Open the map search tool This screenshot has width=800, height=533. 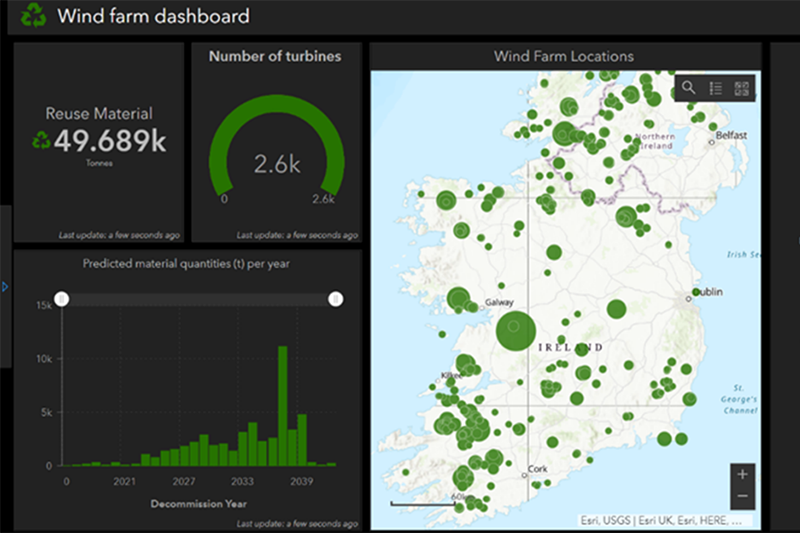pyautogui.click(x=689, y=88)
